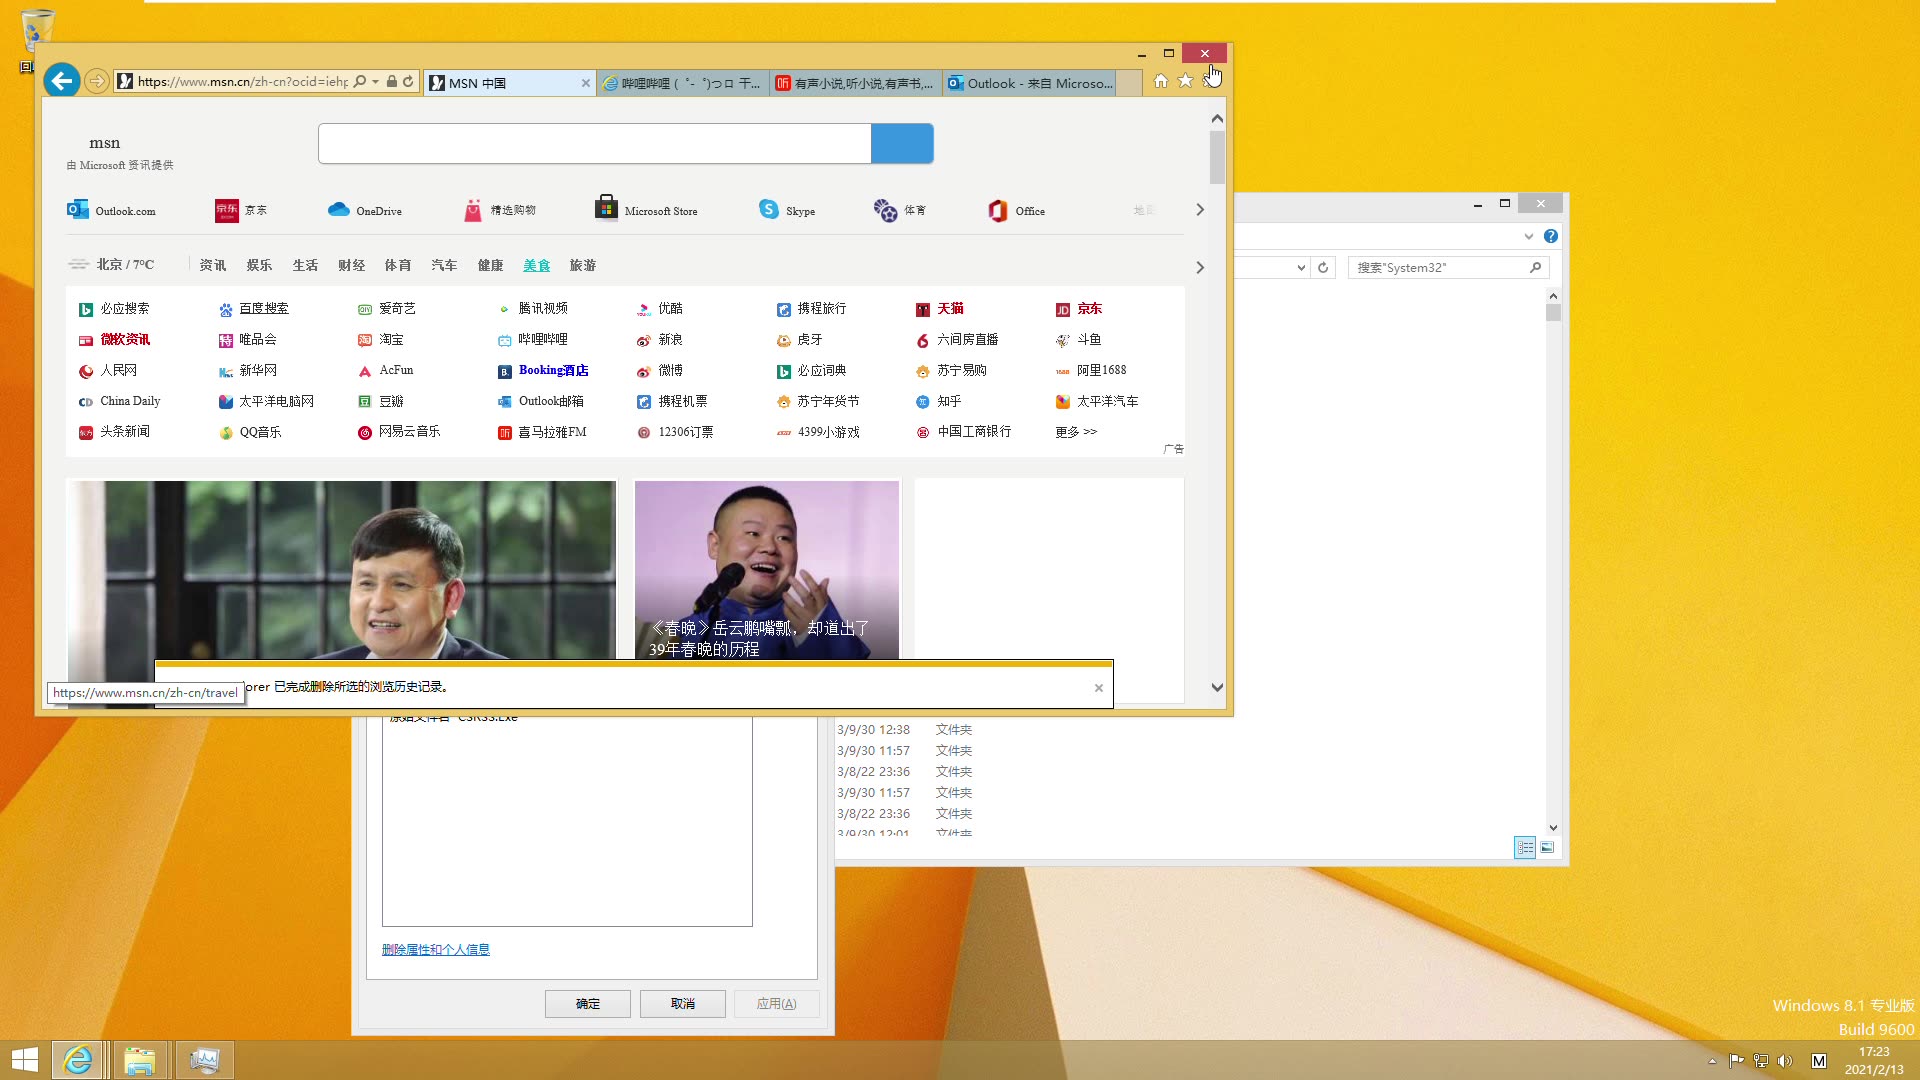Open the Favorites star icon

[x=1185, y=81]
